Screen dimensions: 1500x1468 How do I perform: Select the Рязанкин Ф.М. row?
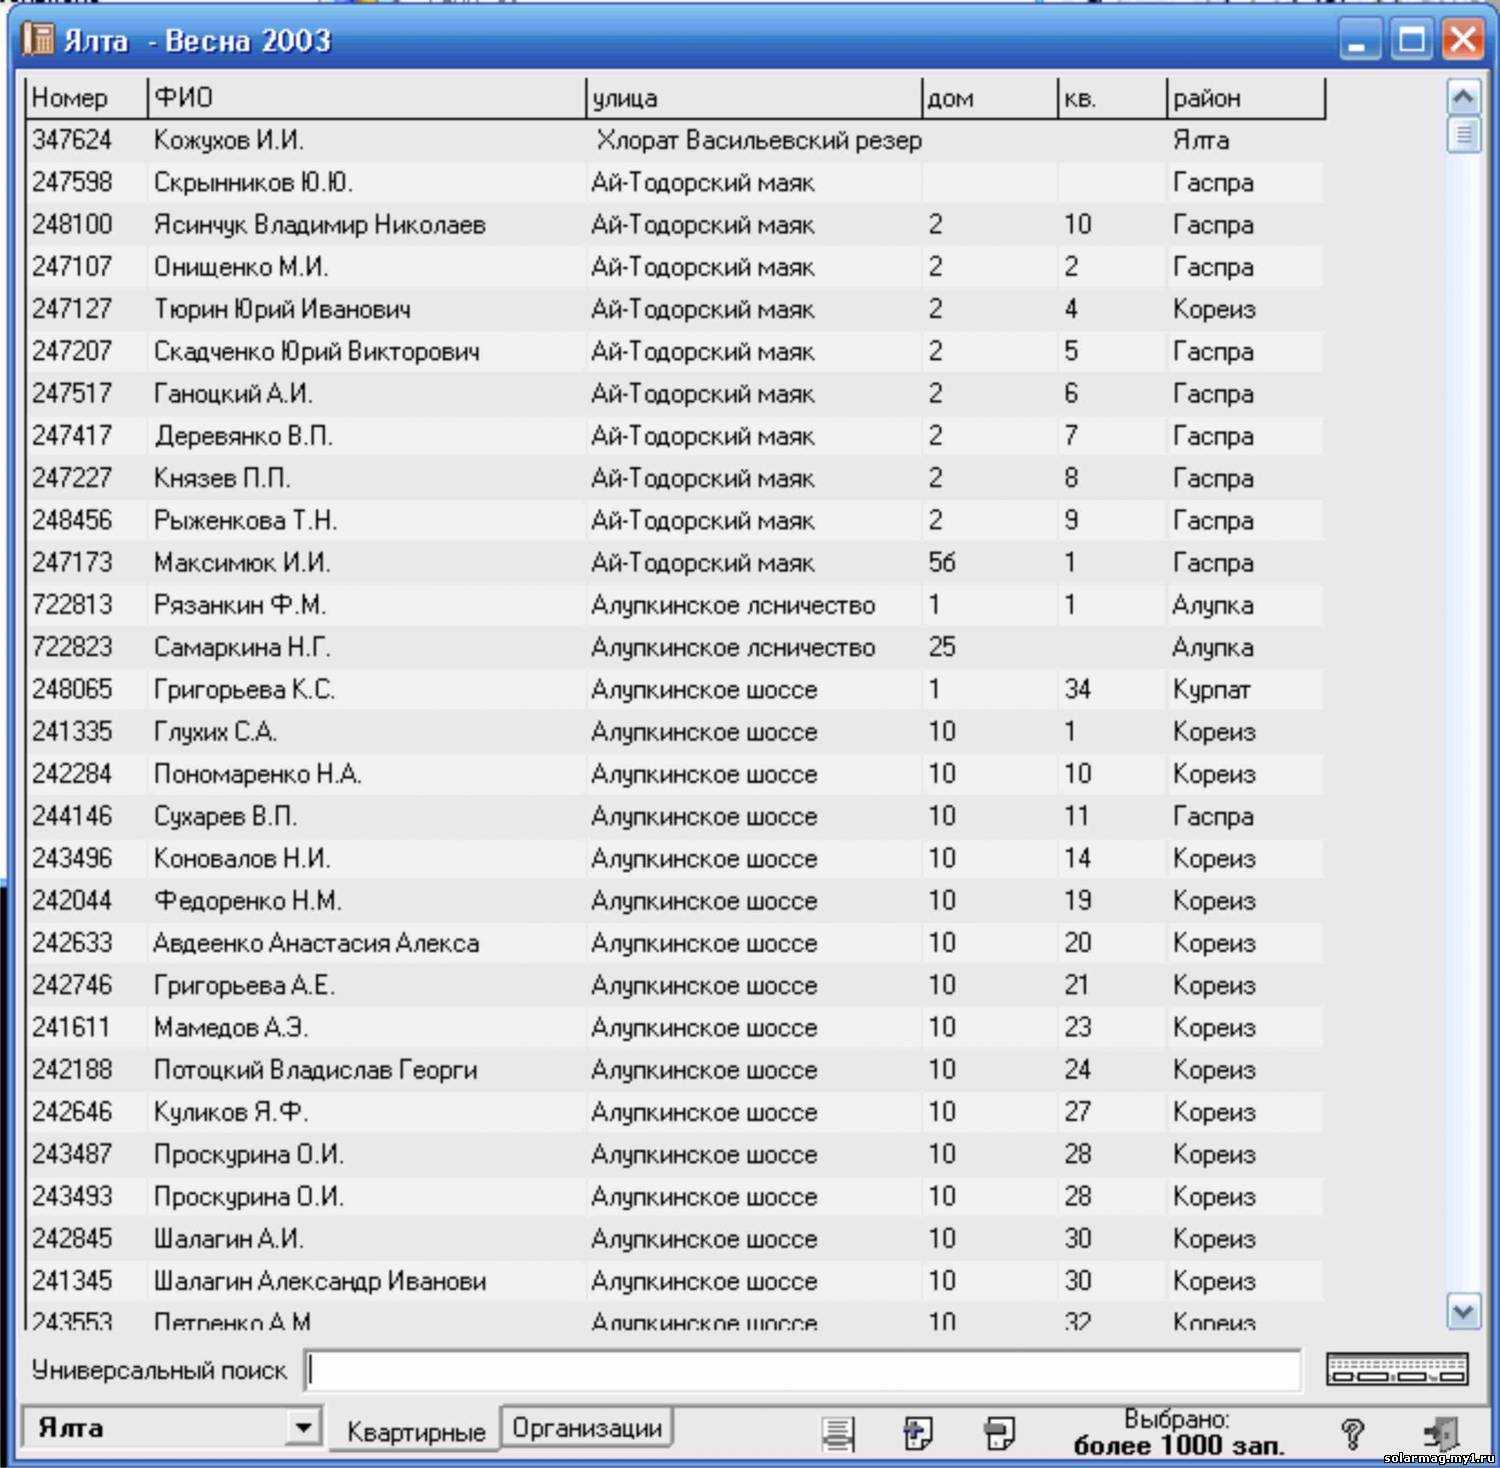tap(675, 605)
